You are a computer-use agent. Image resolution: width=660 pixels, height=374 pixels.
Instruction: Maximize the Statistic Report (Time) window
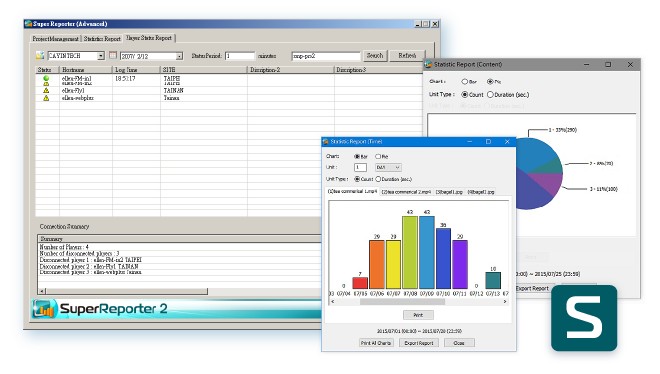(x=488, y=142)
